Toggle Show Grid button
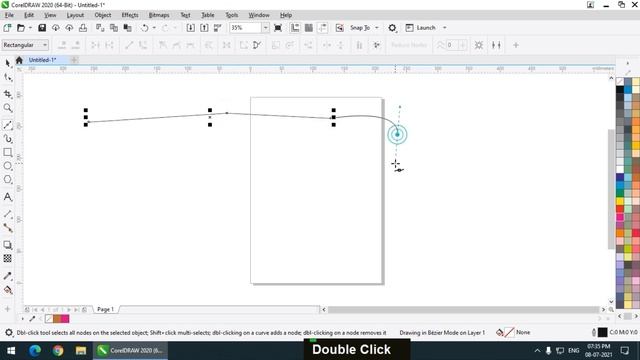This screenshot has width=640, height=360. point(309,28)
